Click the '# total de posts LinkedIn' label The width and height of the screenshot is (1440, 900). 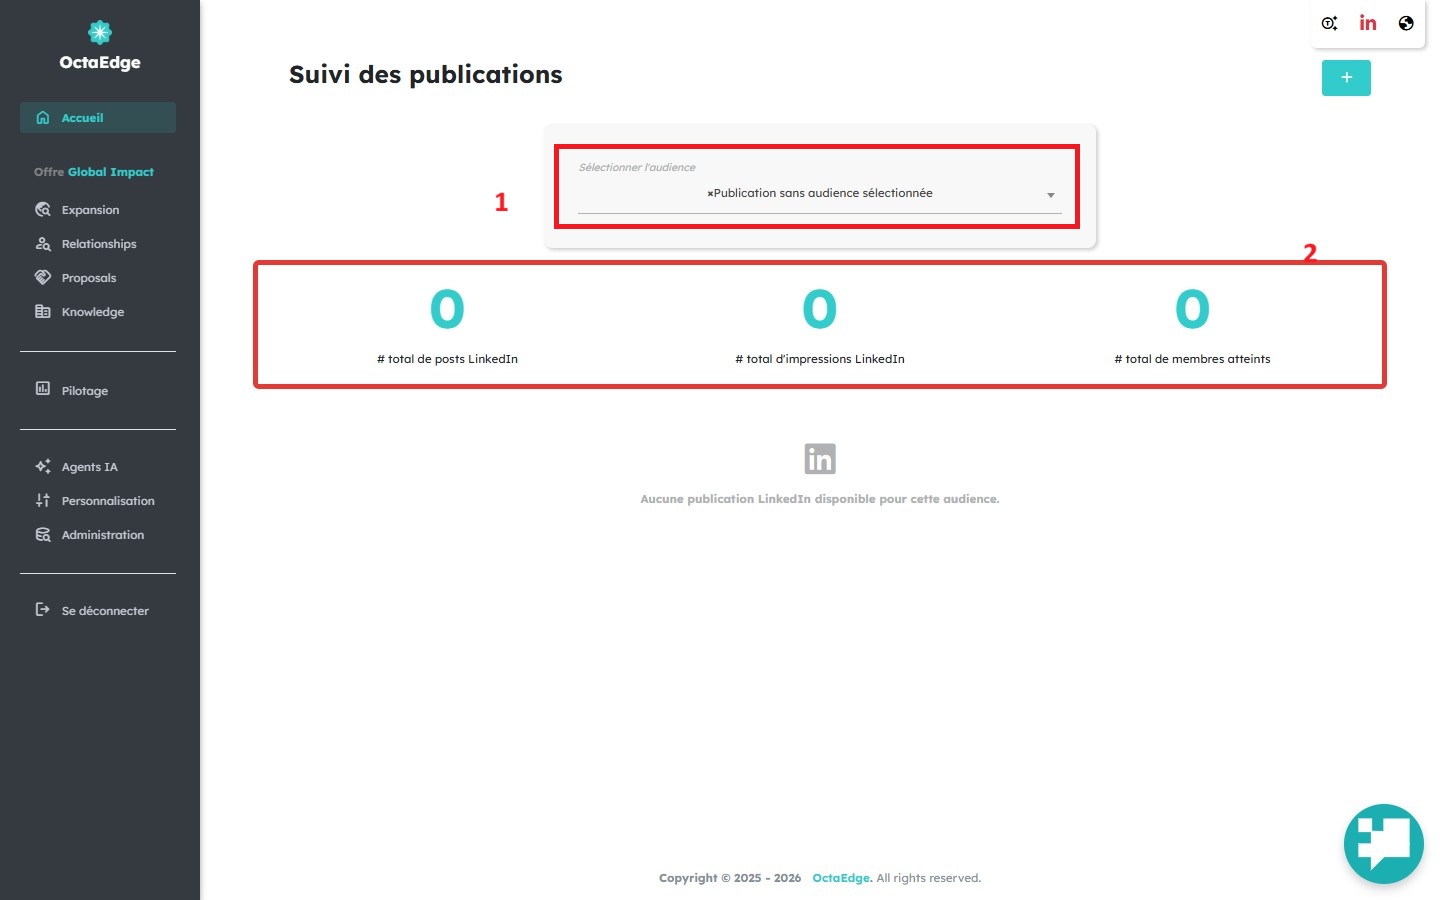(447, 359)
